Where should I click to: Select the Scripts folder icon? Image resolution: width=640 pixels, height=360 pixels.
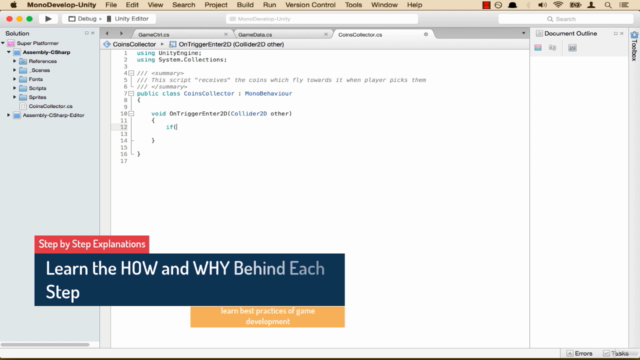click(23, 88)
